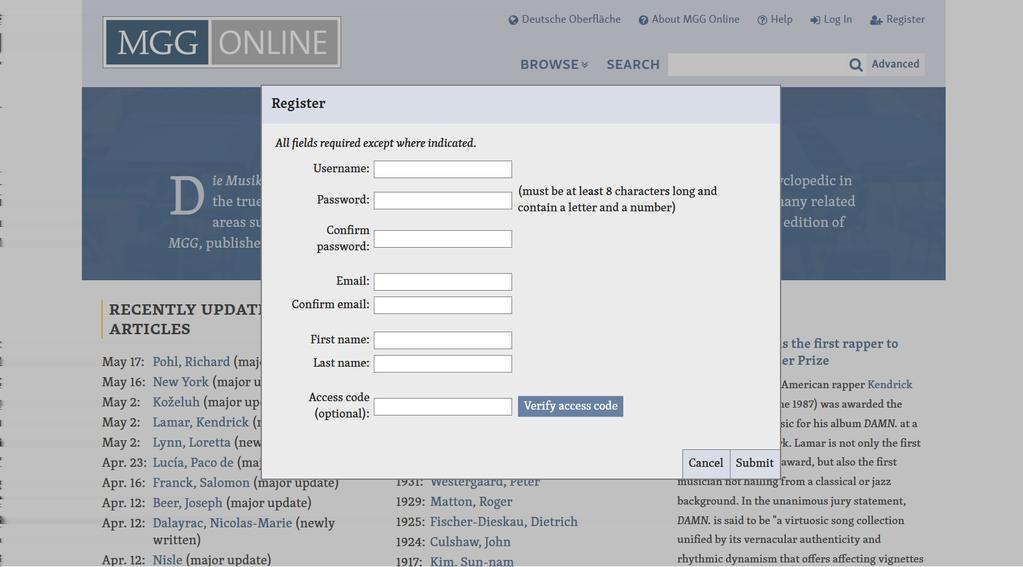This screenshot has width=1023, height=567.
Task: Cancel the Register dialog
Action: pos(706,463)
